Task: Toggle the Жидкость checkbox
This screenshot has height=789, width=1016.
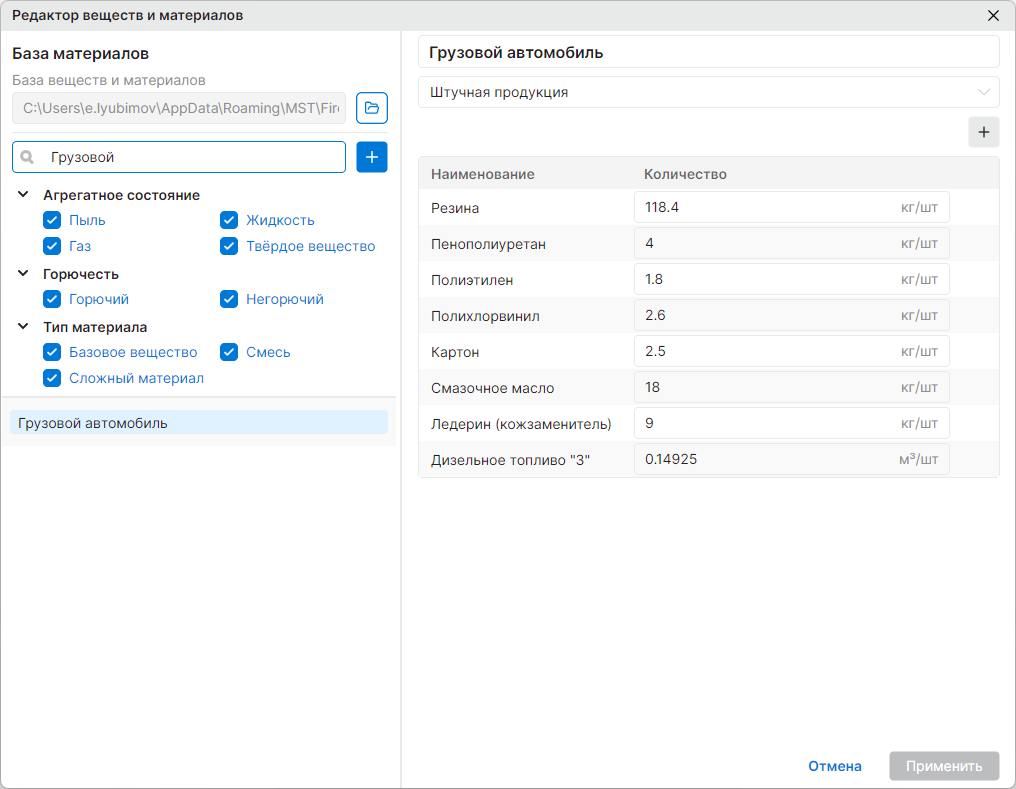Action: click(x=229, y=220)
